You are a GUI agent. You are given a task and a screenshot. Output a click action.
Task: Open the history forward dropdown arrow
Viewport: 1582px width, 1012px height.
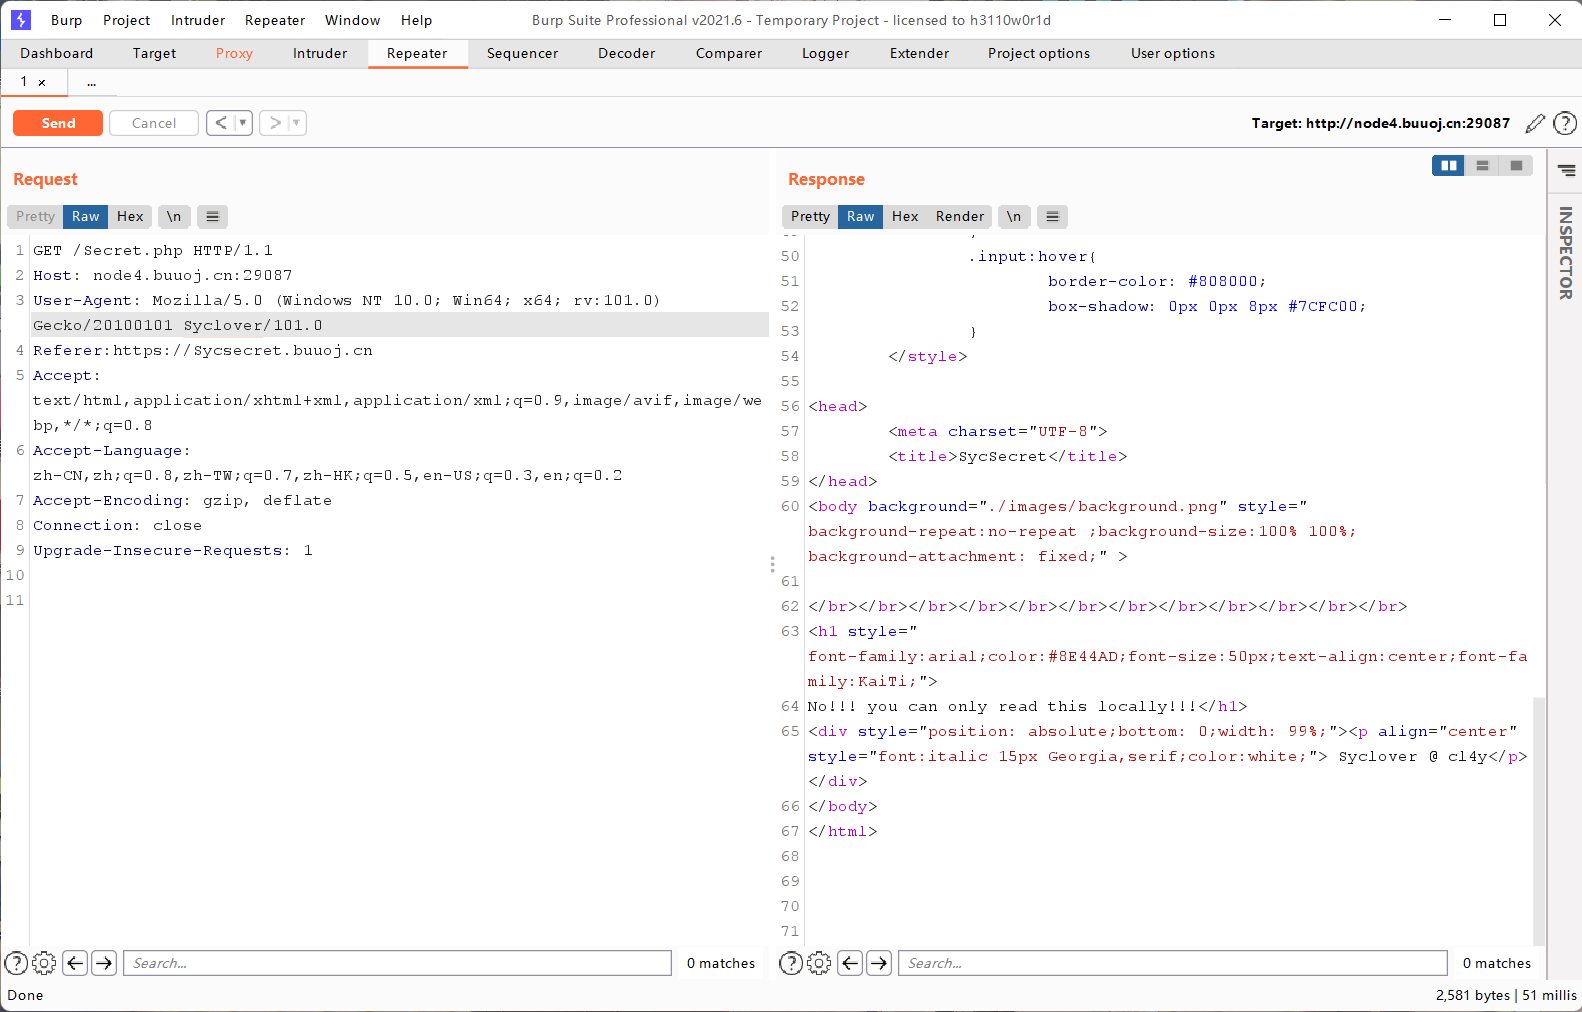[x=296, y=123]
